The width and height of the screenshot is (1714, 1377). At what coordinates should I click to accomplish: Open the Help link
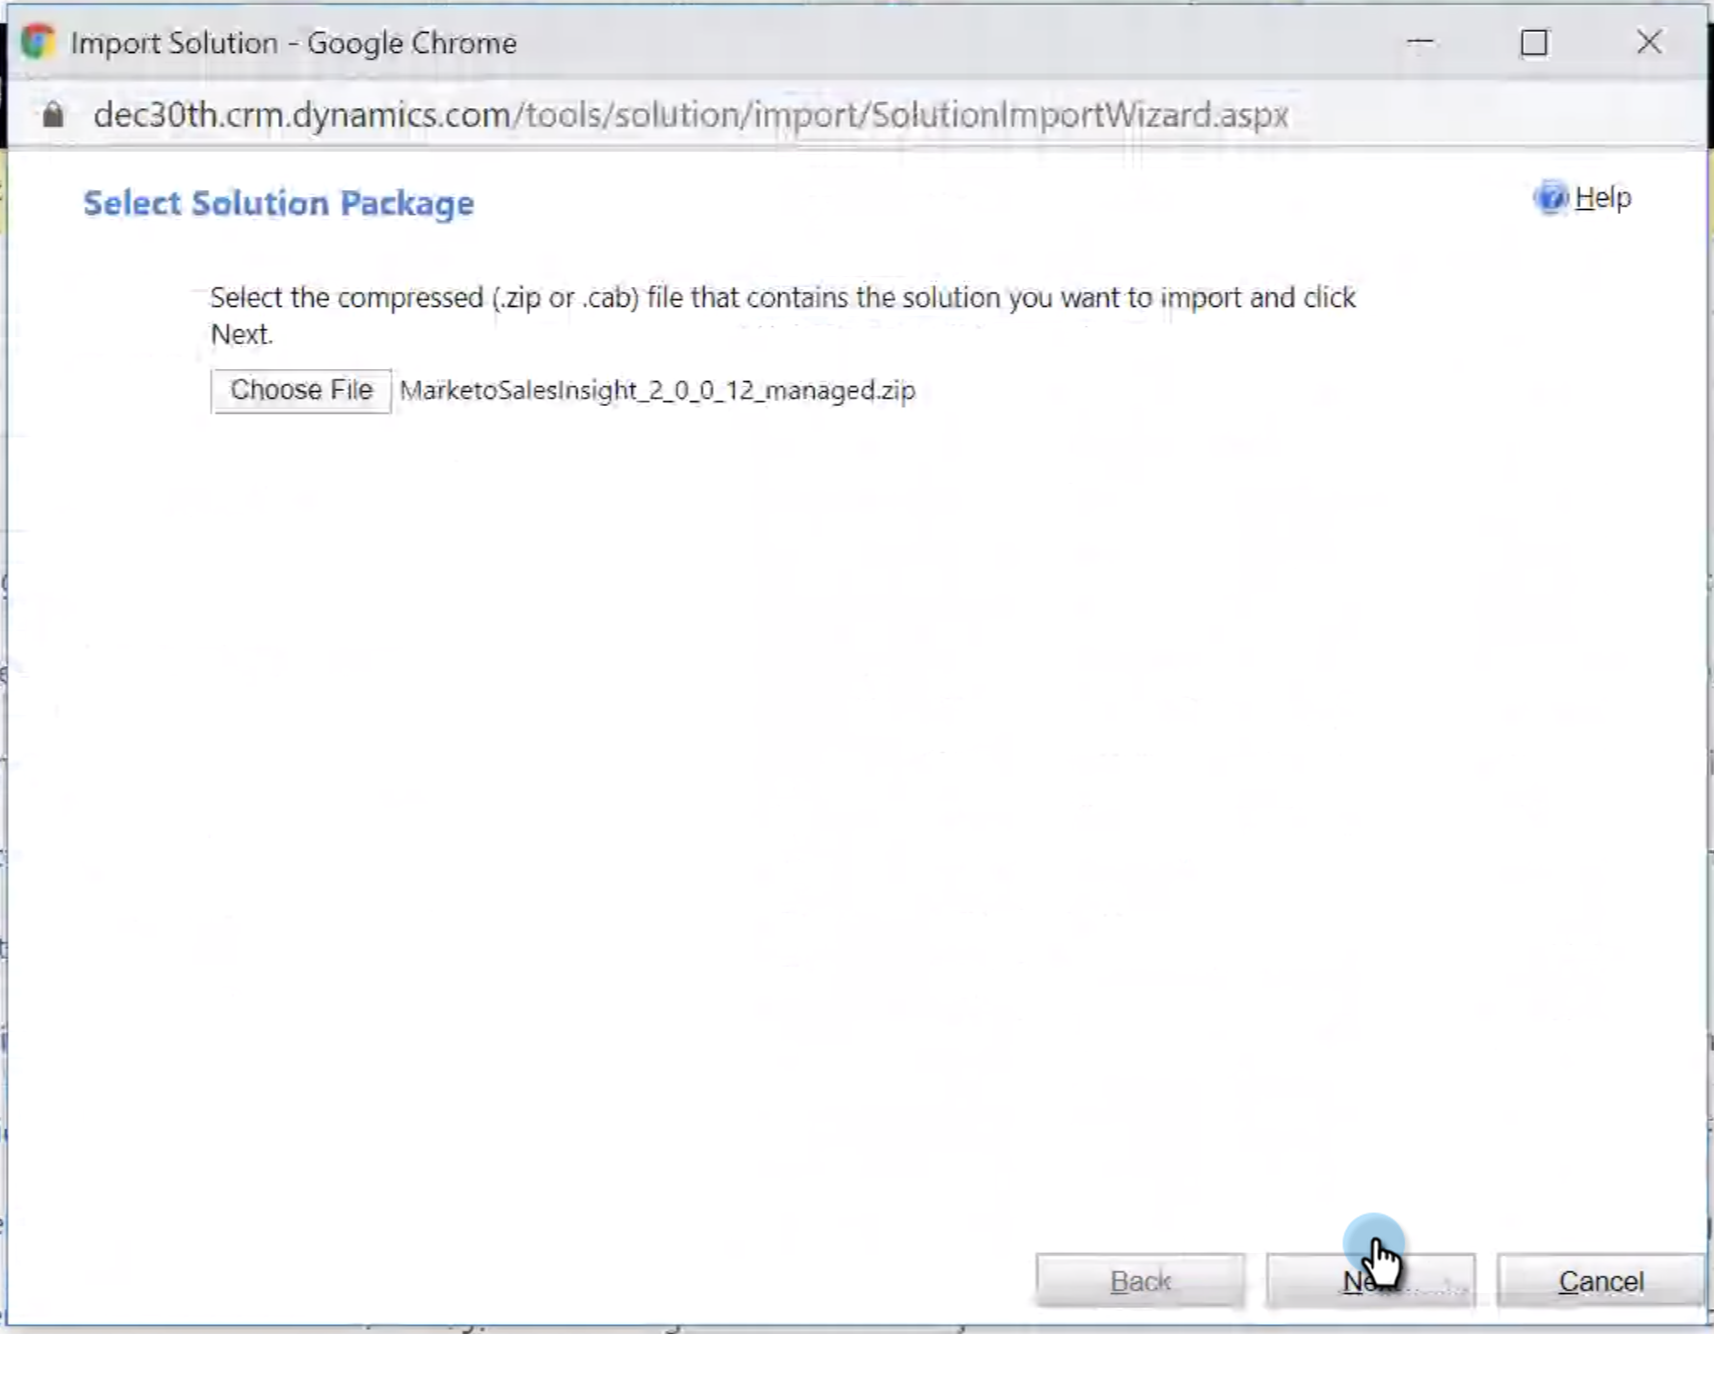pos(1603,198)
